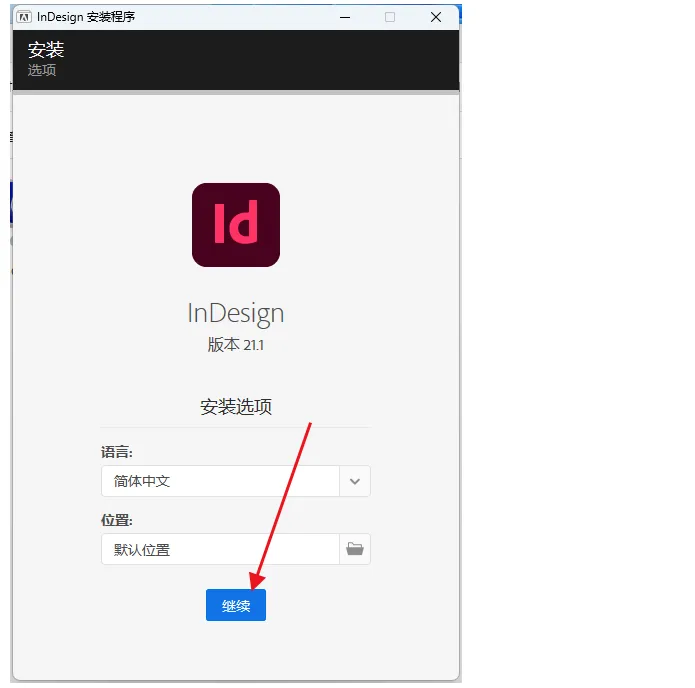Screen dimensions: 695x688
Task: Click the InDesign product name text
Action: pos(236,314)
